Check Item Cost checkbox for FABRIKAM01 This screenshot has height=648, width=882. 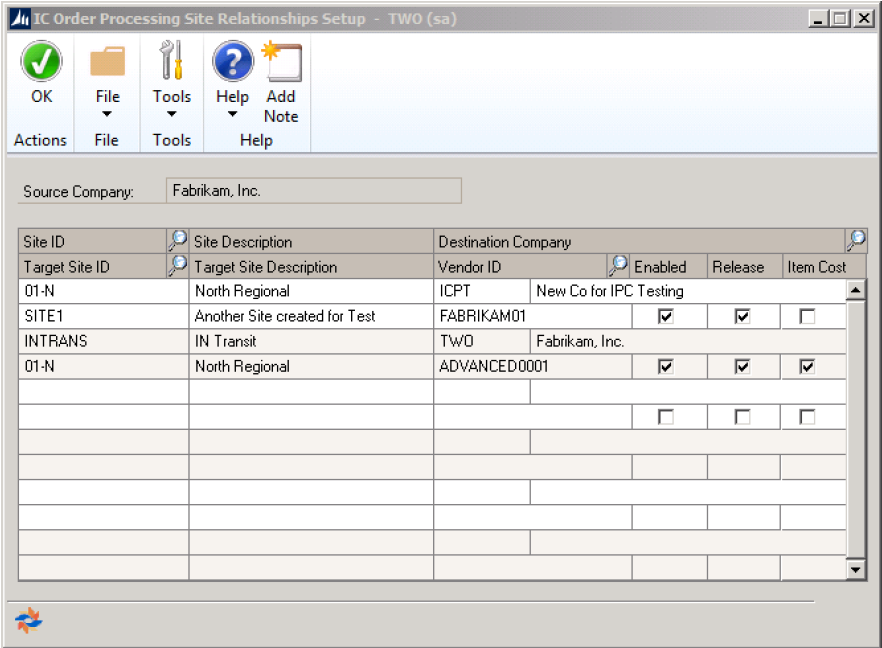[x=807, y=316]
